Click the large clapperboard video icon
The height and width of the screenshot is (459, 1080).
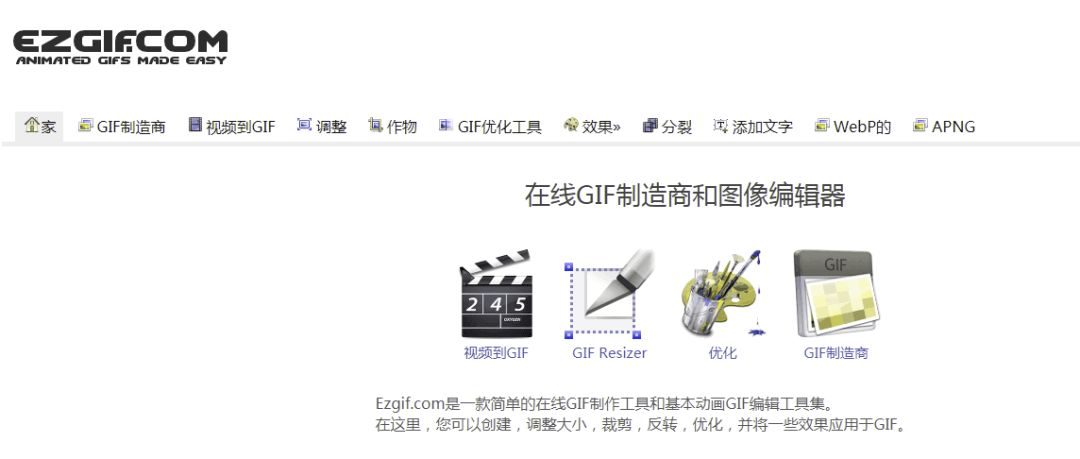(496, 294)
